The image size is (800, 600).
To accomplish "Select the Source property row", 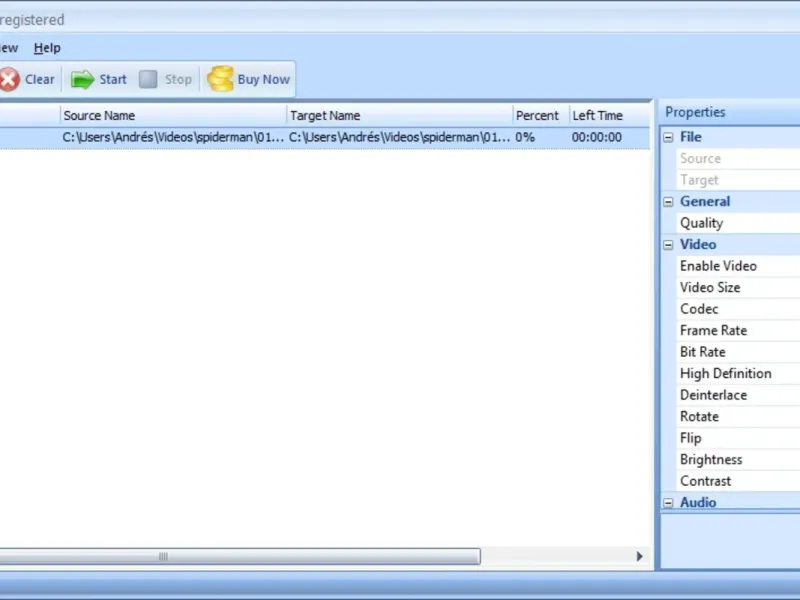I will (x=739, y=159).
